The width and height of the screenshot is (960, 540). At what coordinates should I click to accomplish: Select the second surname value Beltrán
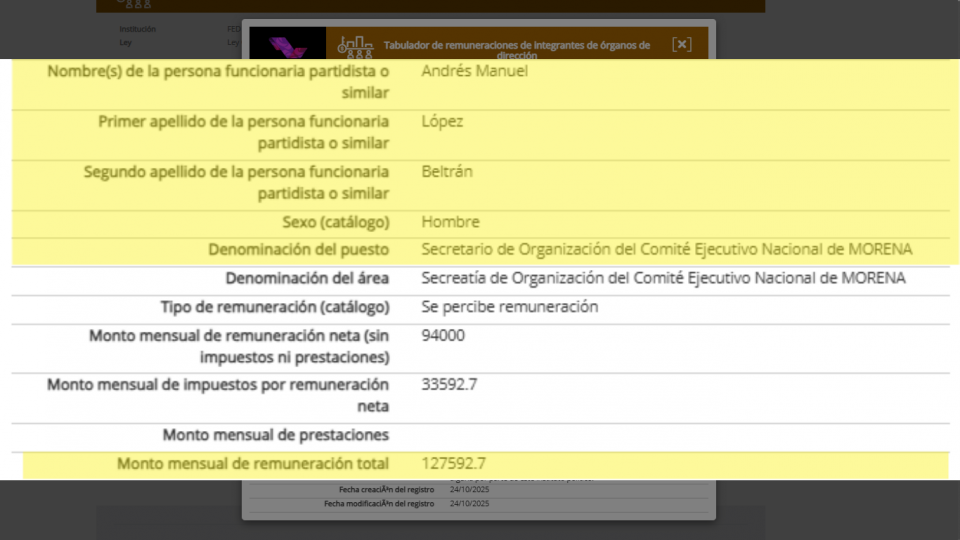tap(447, 171)
